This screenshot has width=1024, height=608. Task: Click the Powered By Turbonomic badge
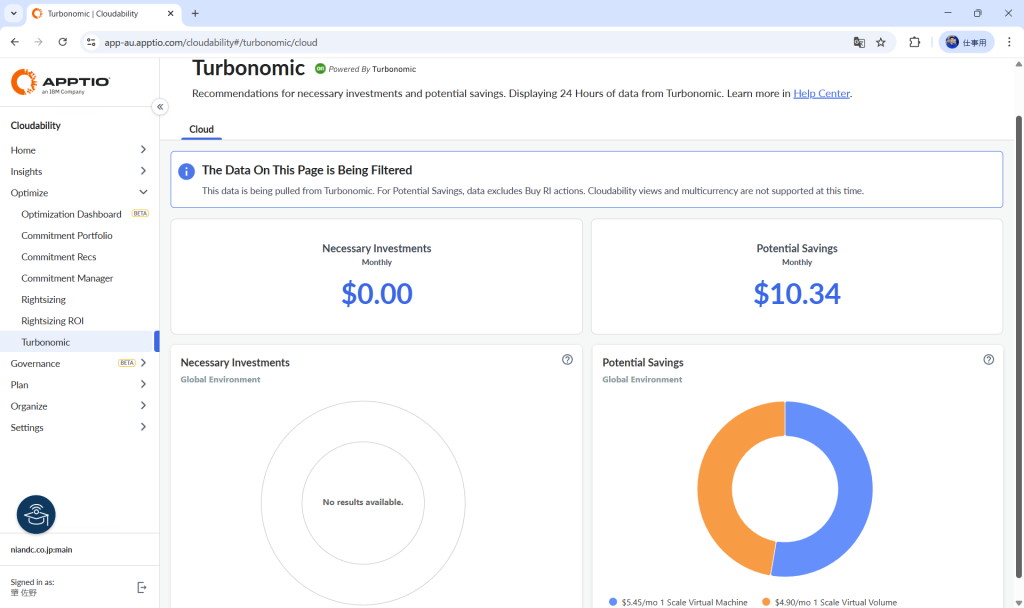pyautogui.click(x=365, y=69)
